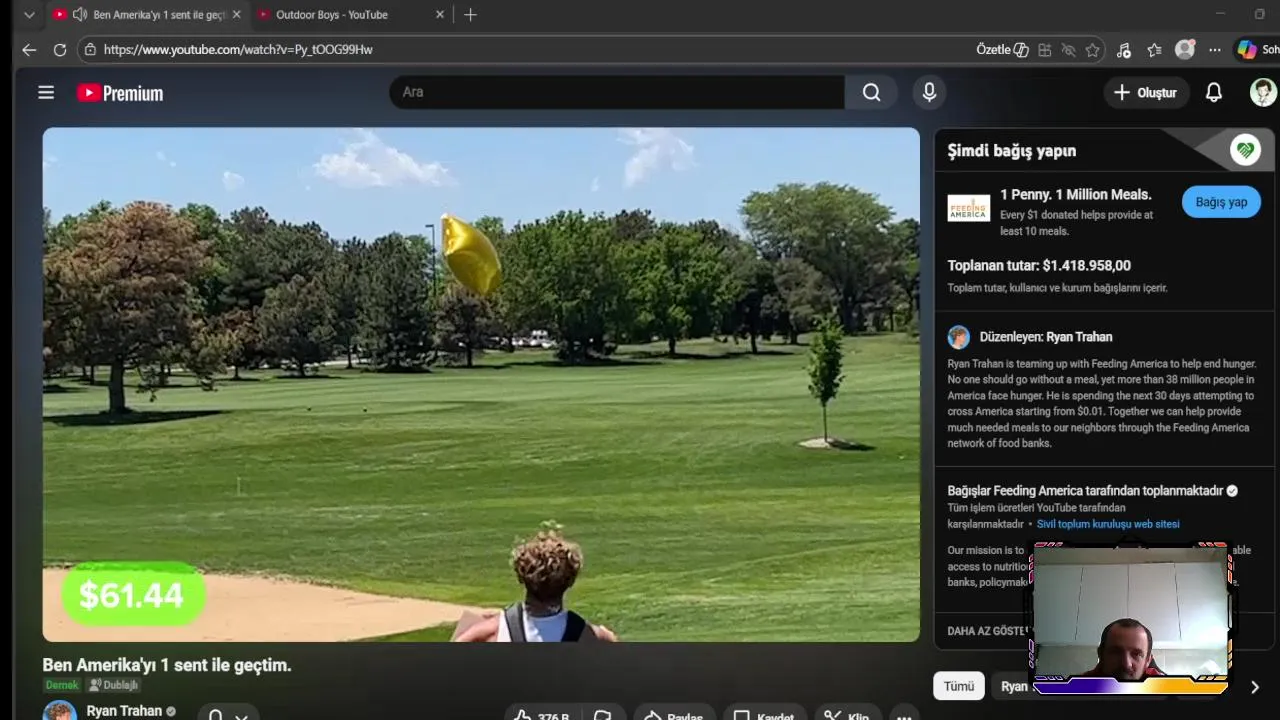Click the 1 Penny. 1 Million Meals. title

click(x=1076, y=195)
